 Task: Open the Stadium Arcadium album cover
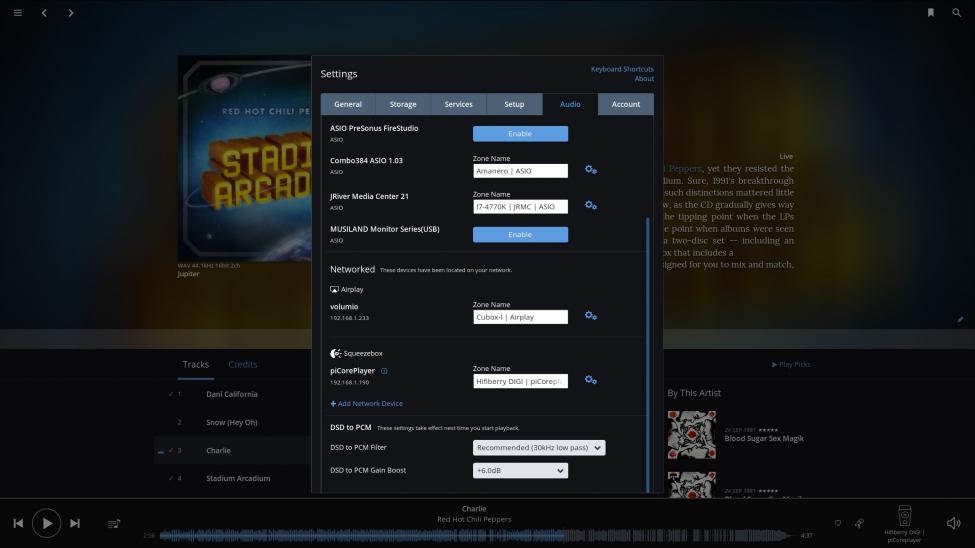point(244,159)
